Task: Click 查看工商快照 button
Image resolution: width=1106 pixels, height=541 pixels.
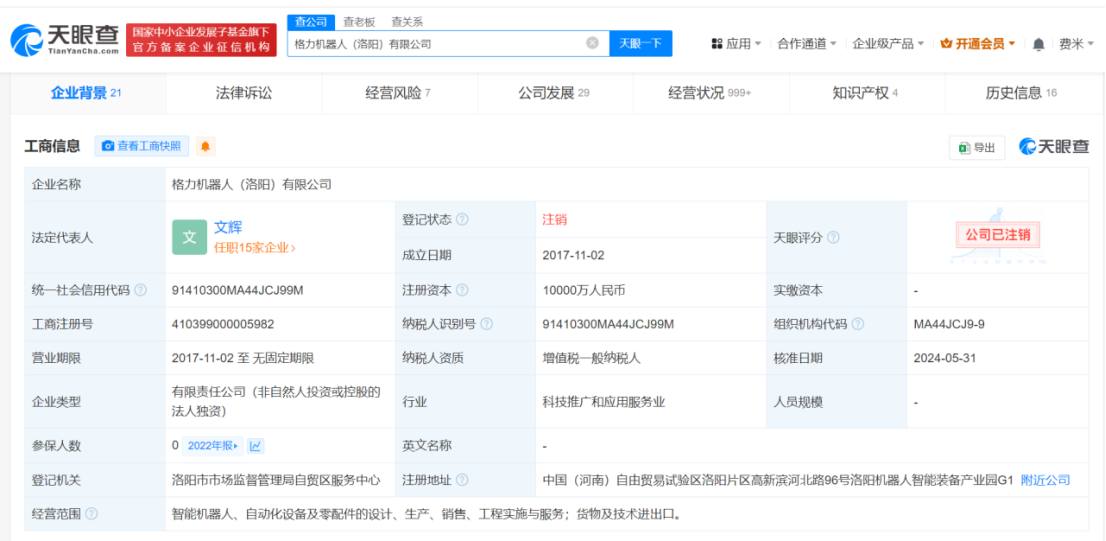Action: 142,146
